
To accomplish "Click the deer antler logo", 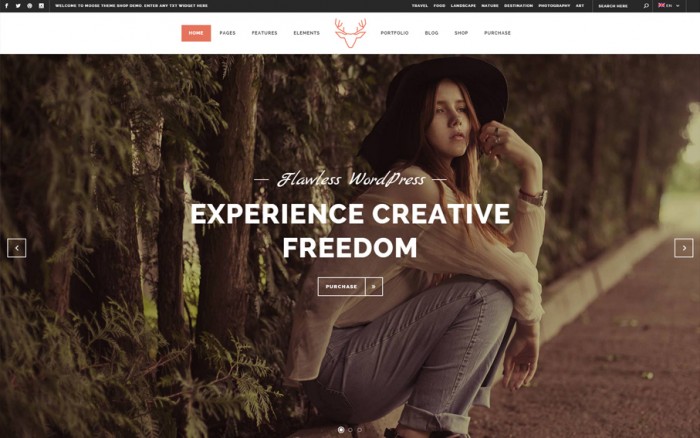I will 350,33.
